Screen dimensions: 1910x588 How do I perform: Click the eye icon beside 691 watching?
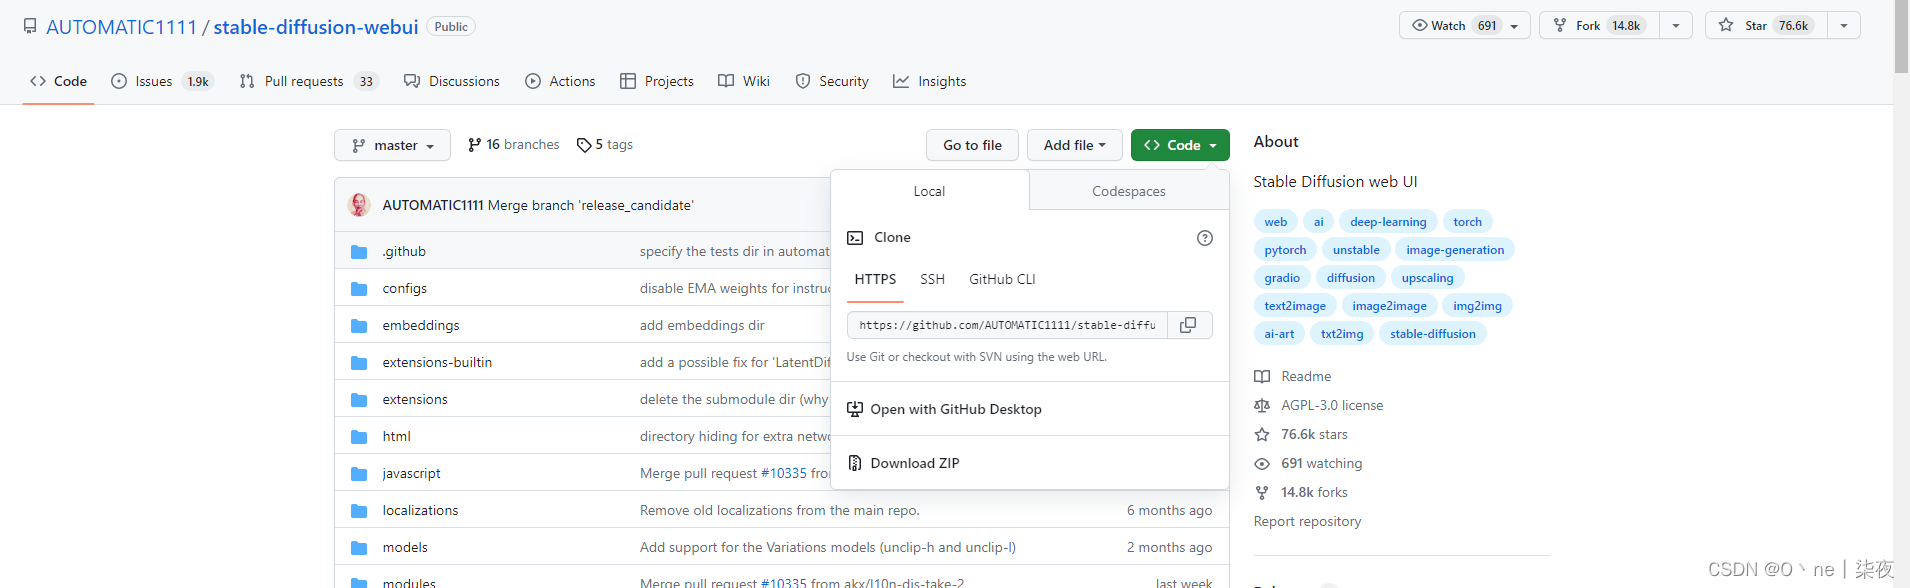click(1262, 464)
